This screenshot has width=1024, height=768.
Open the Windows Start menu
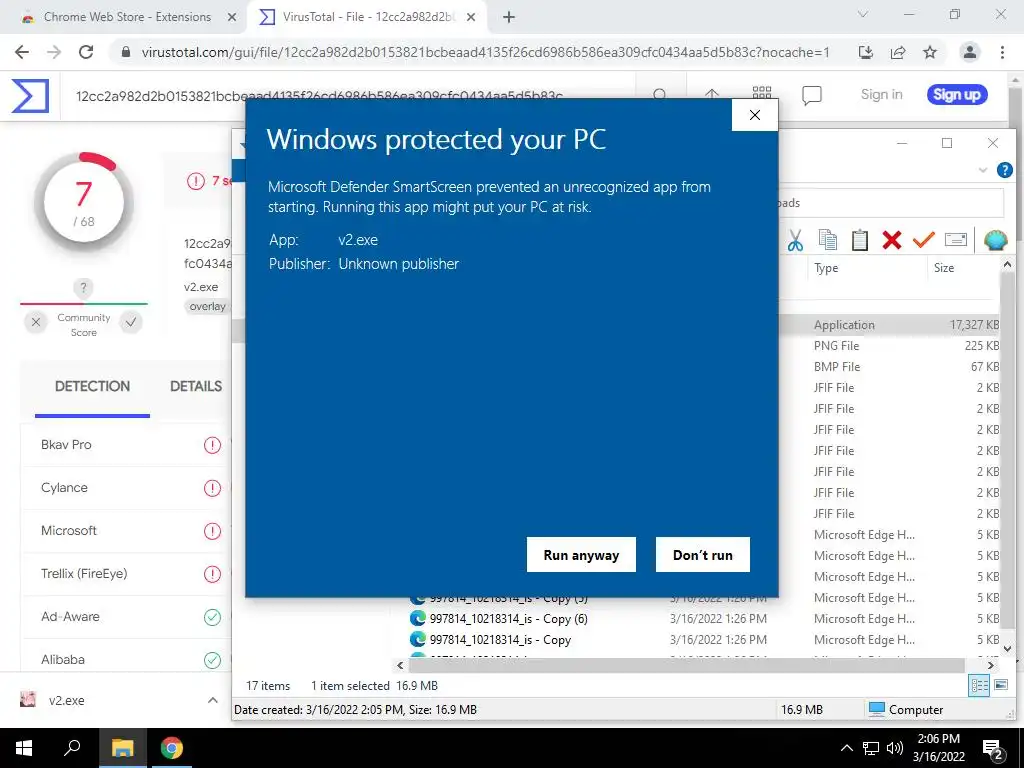(24, 748)
